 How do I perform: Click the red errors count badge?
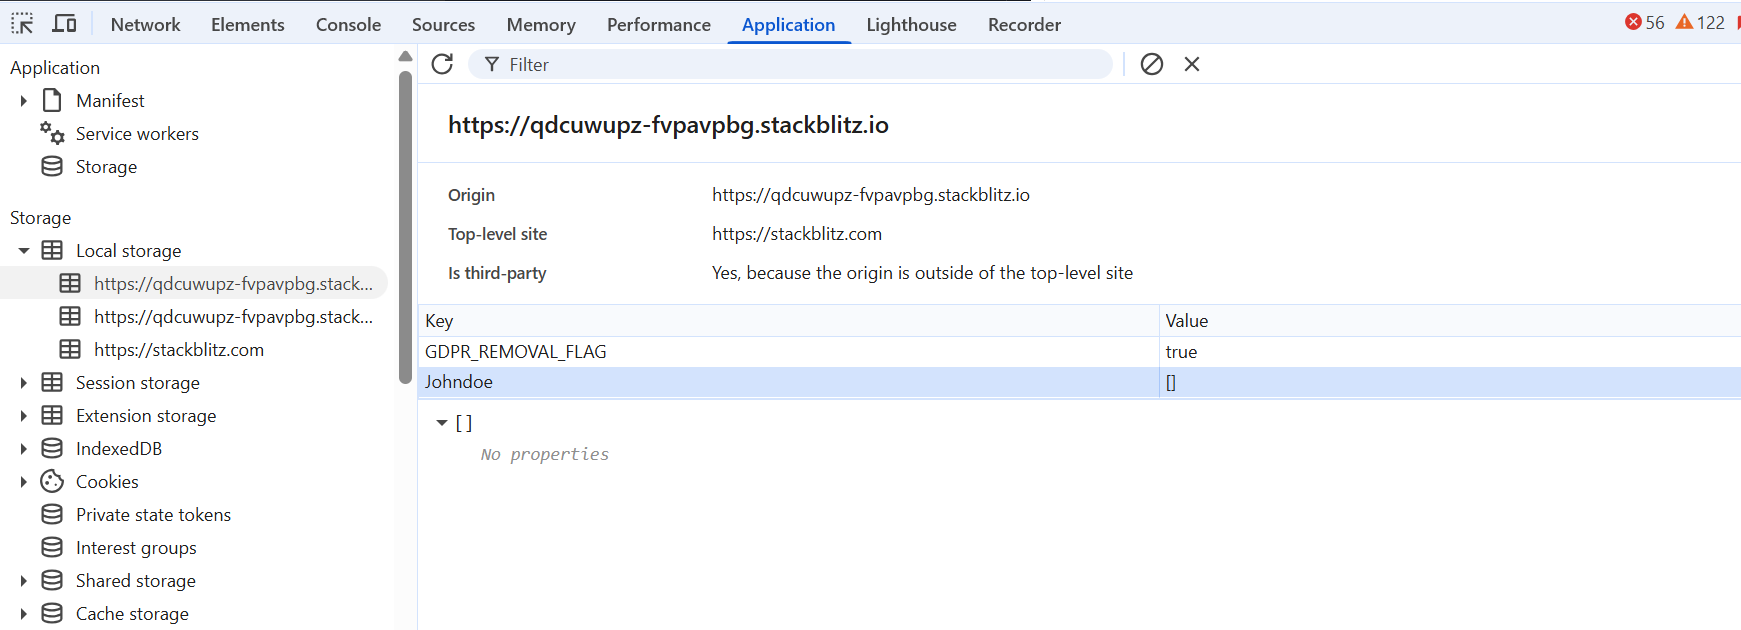pyautogui.click(x=1644, y=22)
